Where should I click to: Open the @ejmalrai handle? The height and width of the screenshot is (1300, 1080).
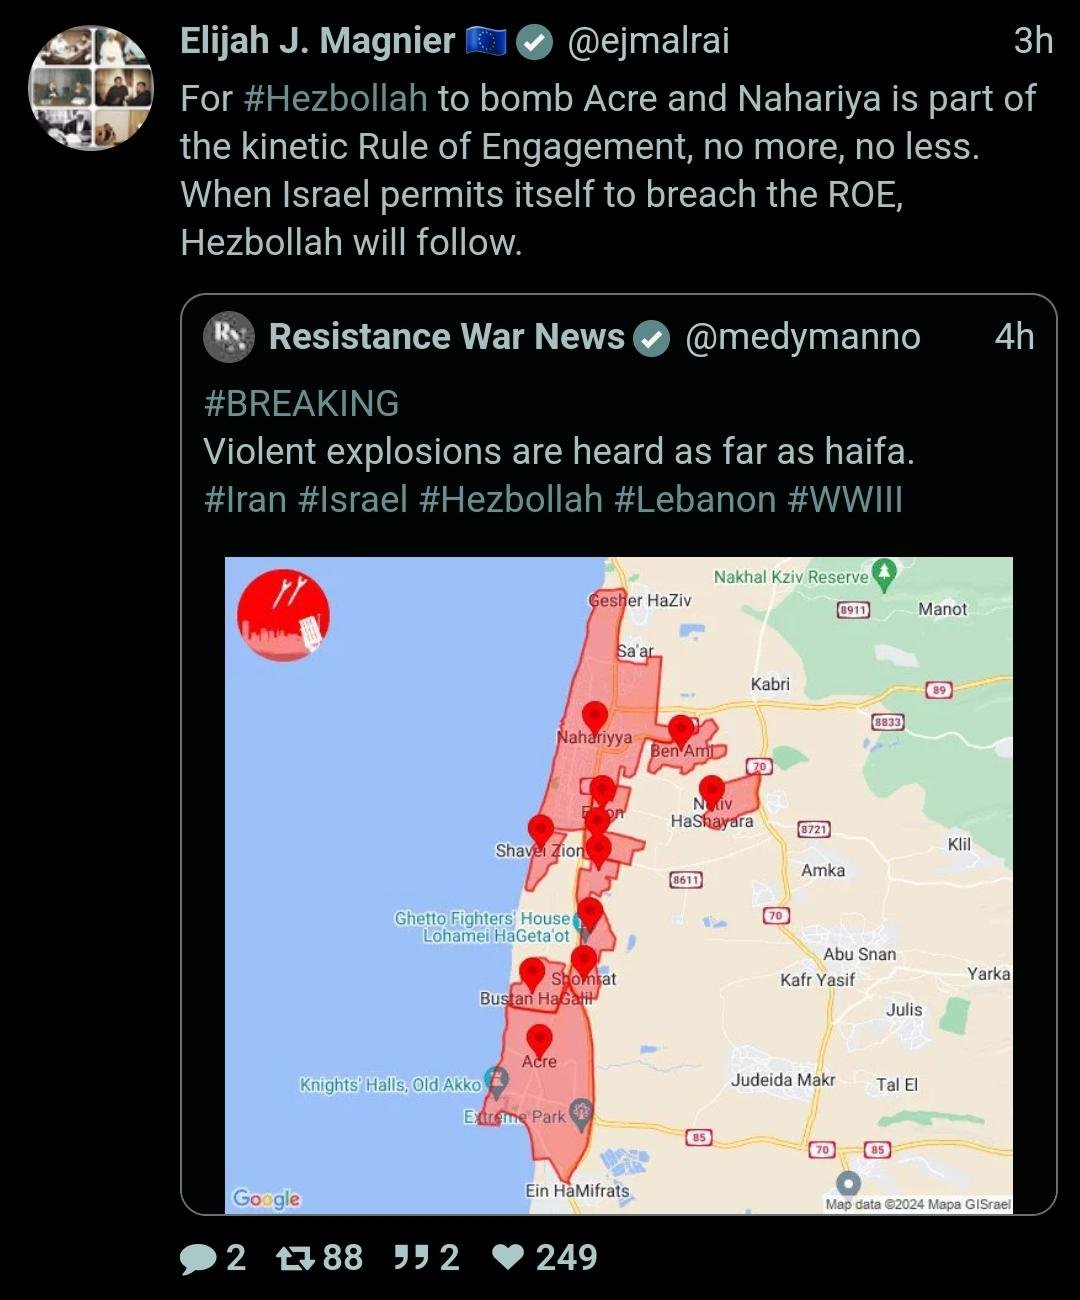point(648,41)
